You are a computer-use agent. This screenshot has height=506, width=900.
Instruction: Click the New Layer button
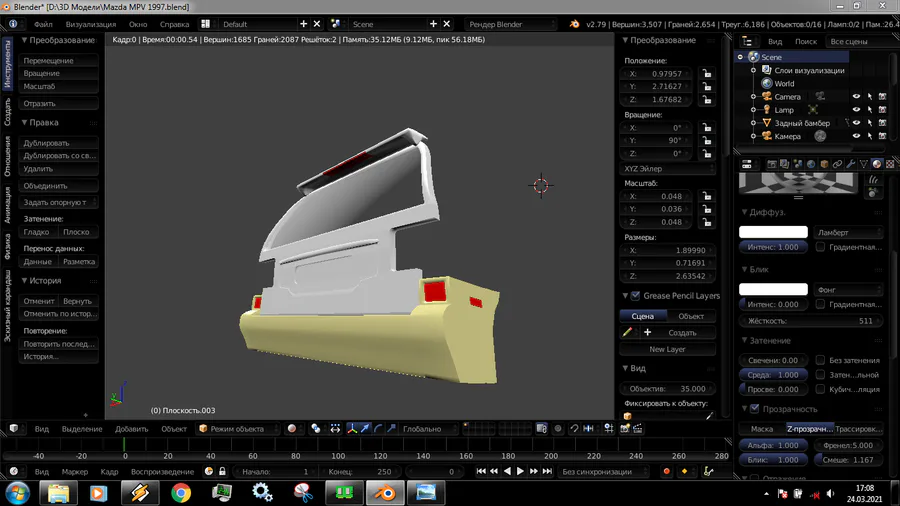point(668,349)
